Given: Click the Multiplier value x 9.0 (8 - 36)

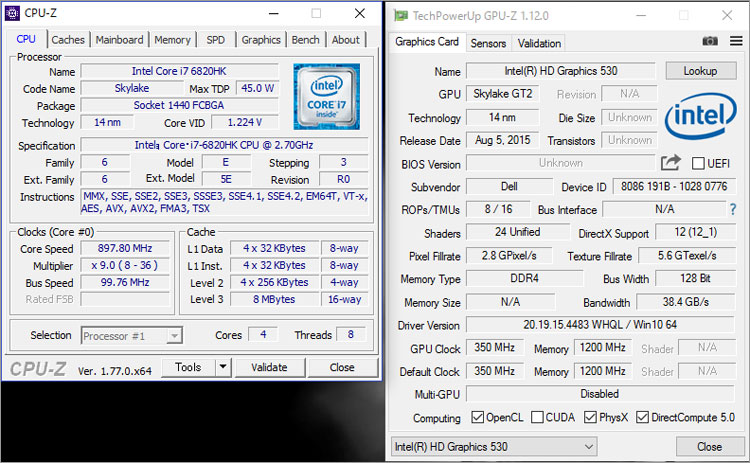Looking at the screenshot, I should point(125,265).
